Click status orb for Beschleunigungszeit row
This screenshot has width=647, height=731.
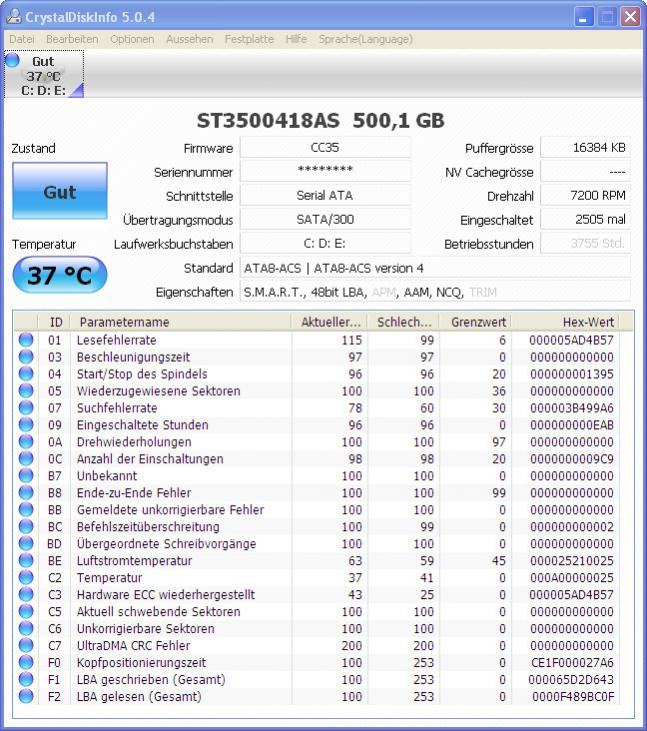(26, 357)
